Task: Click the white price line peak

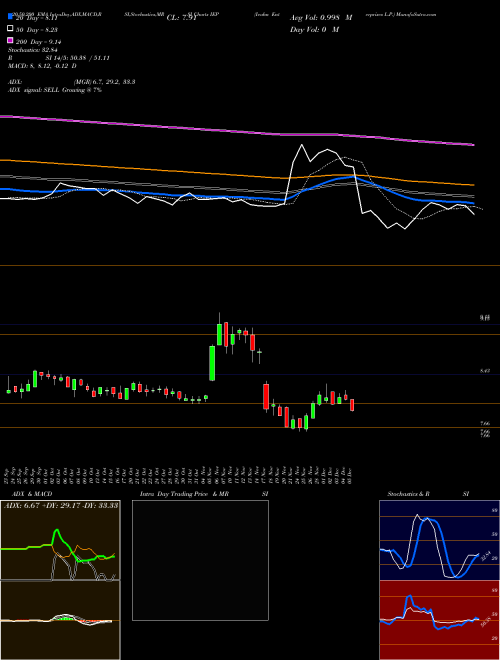Action: click(301, 145)
